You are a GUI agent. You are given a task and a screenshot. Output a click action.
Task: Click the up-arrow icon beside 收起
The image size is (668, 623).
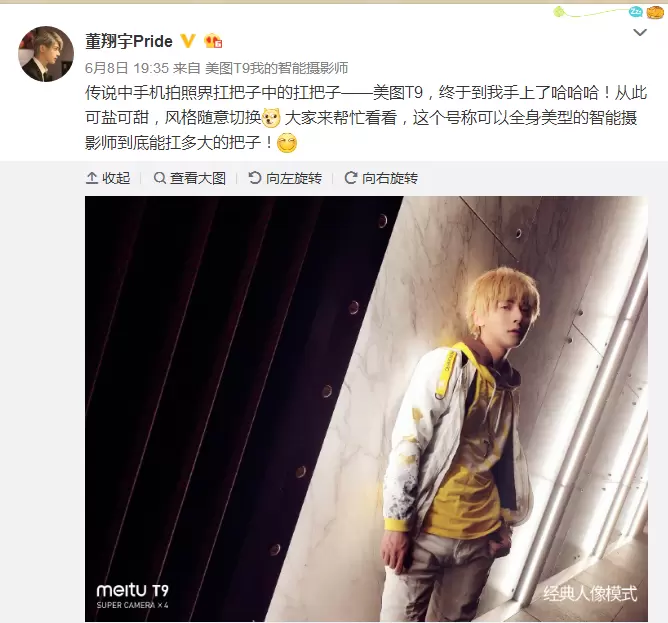[x=92, y=178]
